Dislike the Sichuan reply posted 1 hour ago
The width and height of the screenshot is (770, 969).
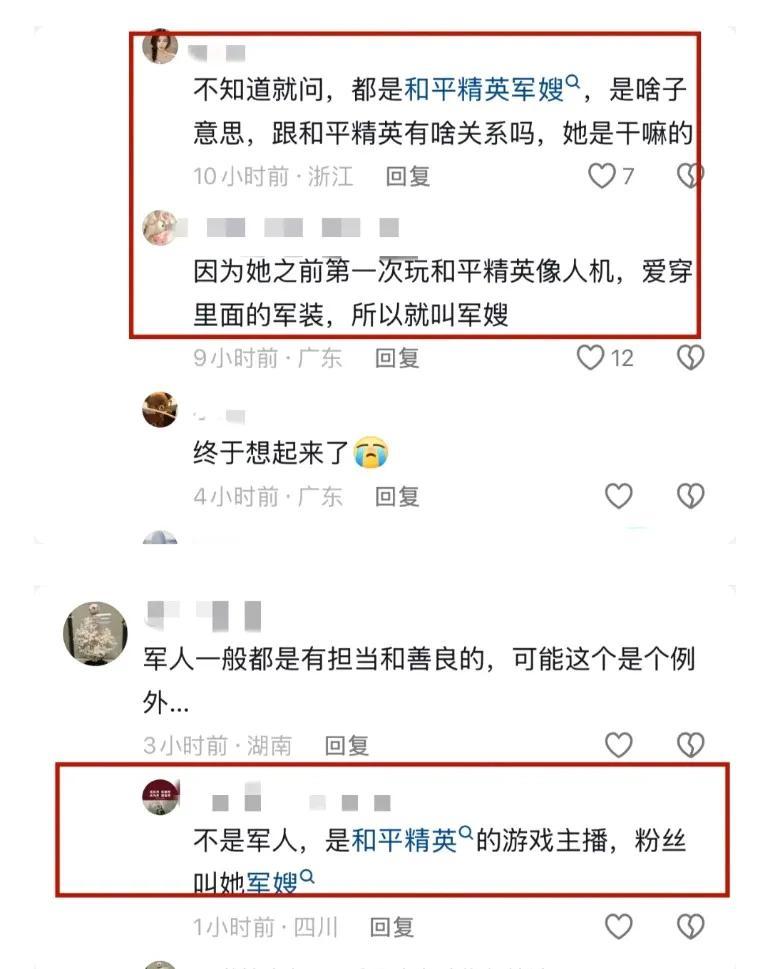(690, 927)
